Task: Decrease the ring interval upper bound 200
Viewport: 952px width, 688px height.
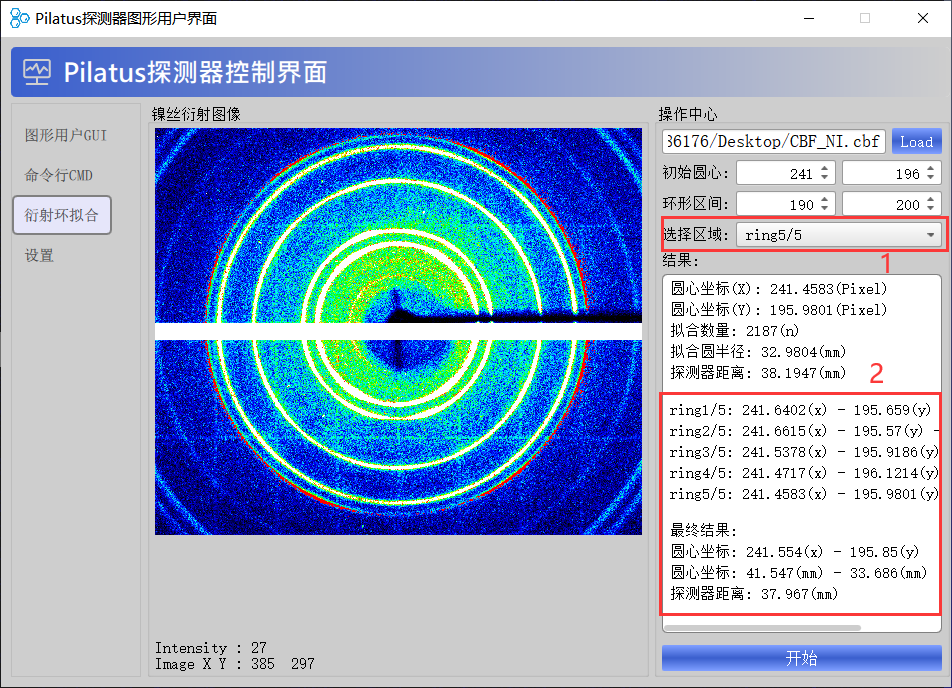Action: click(931, 209)
